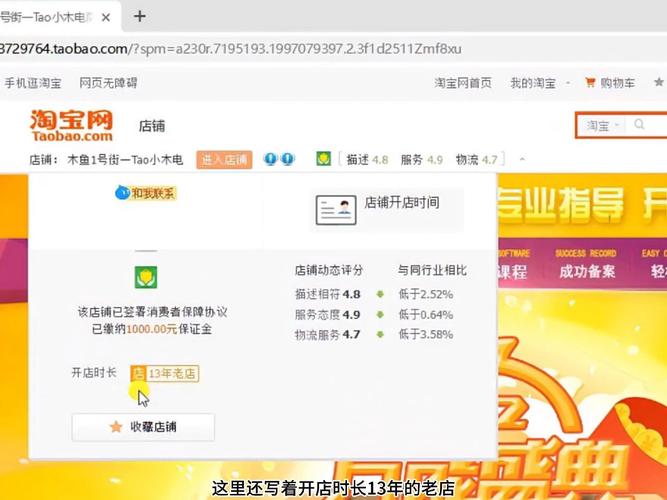
Task: Click 描述 4.8 score in header
Action: (x=367, y=160)
